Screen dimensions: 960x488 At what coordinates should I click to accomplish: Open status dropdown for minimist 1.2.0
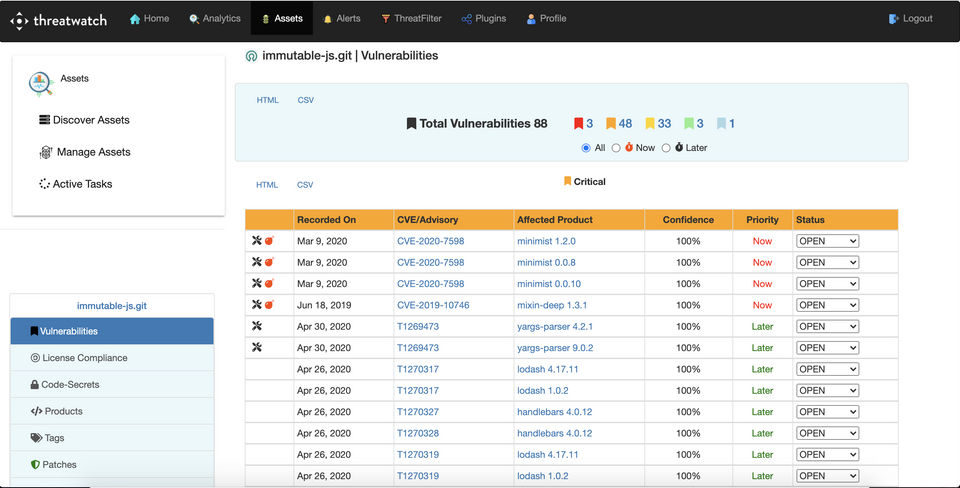(827, 241)
